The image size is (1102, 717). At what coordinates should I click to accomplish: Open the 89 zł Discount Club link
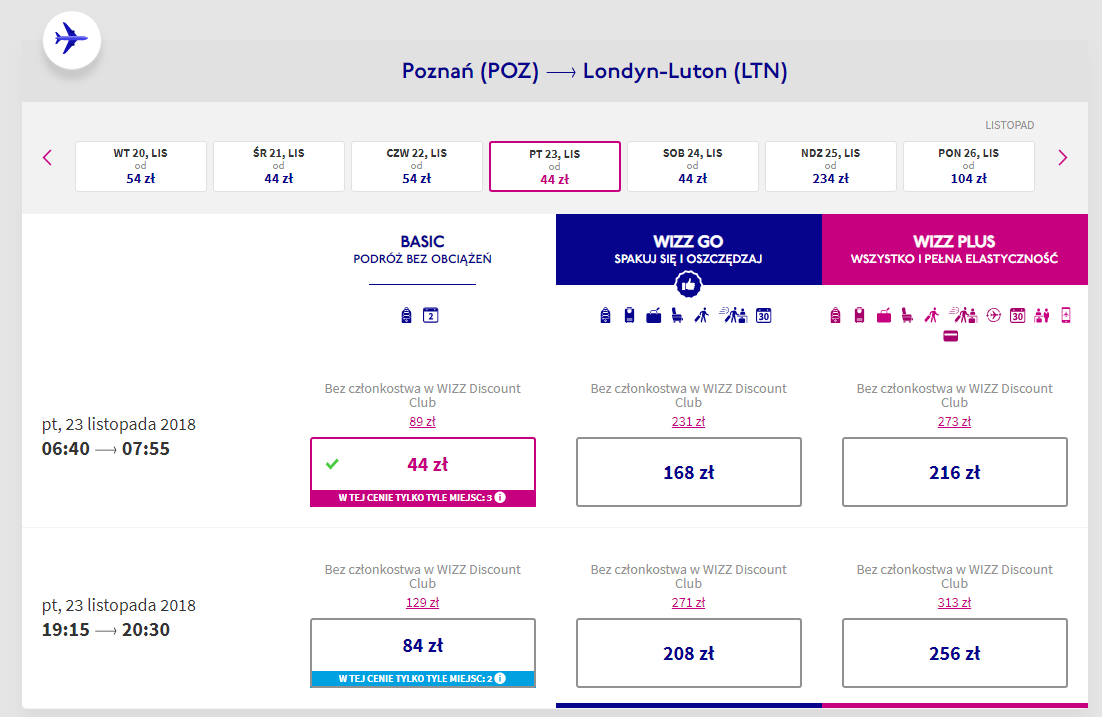422,422
